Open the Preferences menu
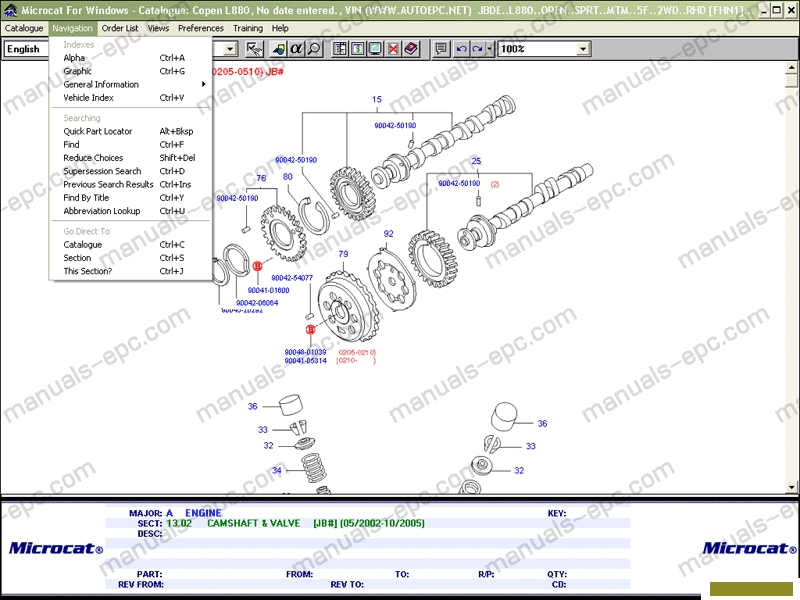 (x=201, y=28)
